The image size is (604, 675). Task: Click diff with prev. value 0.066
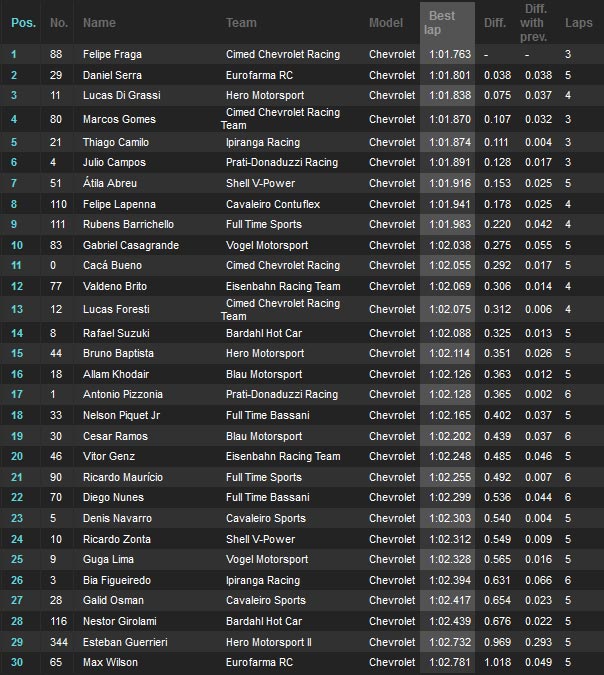coord(538,580)
